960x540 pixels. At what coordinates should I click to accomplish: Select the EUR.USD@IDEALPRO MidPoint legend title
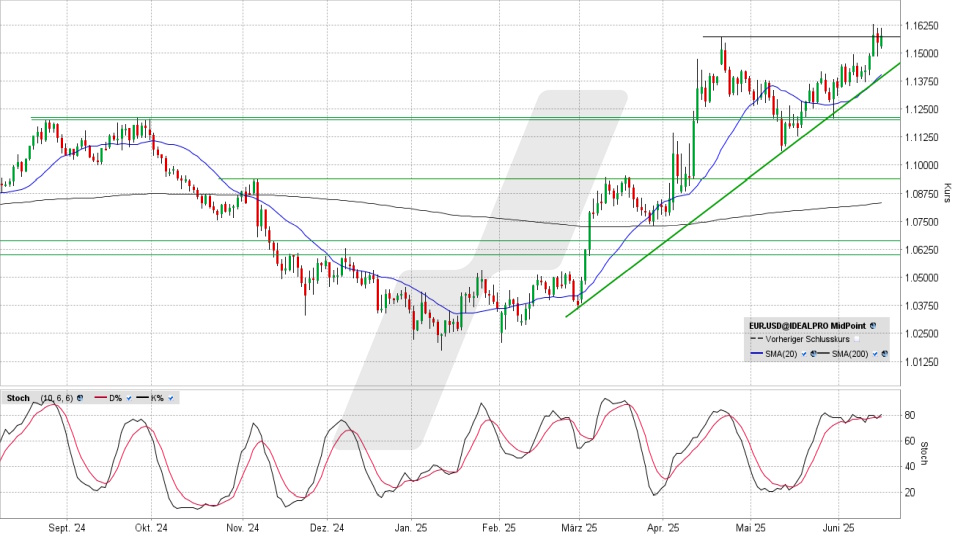[808, 326]
